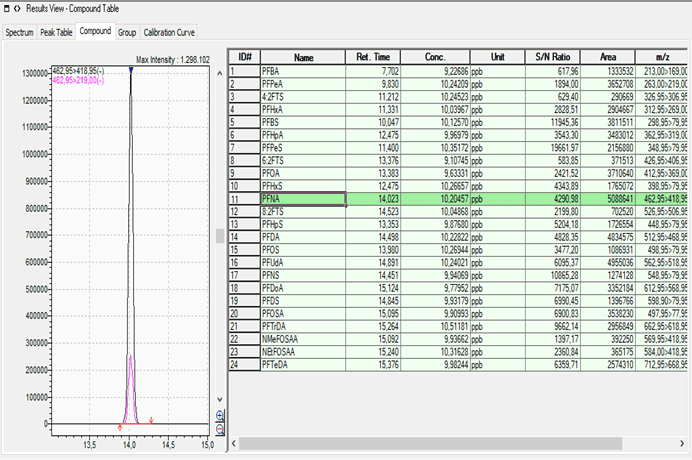Click the red peak end marker
The height and width of the screenshot is (460, 692).
click(151, 420)
